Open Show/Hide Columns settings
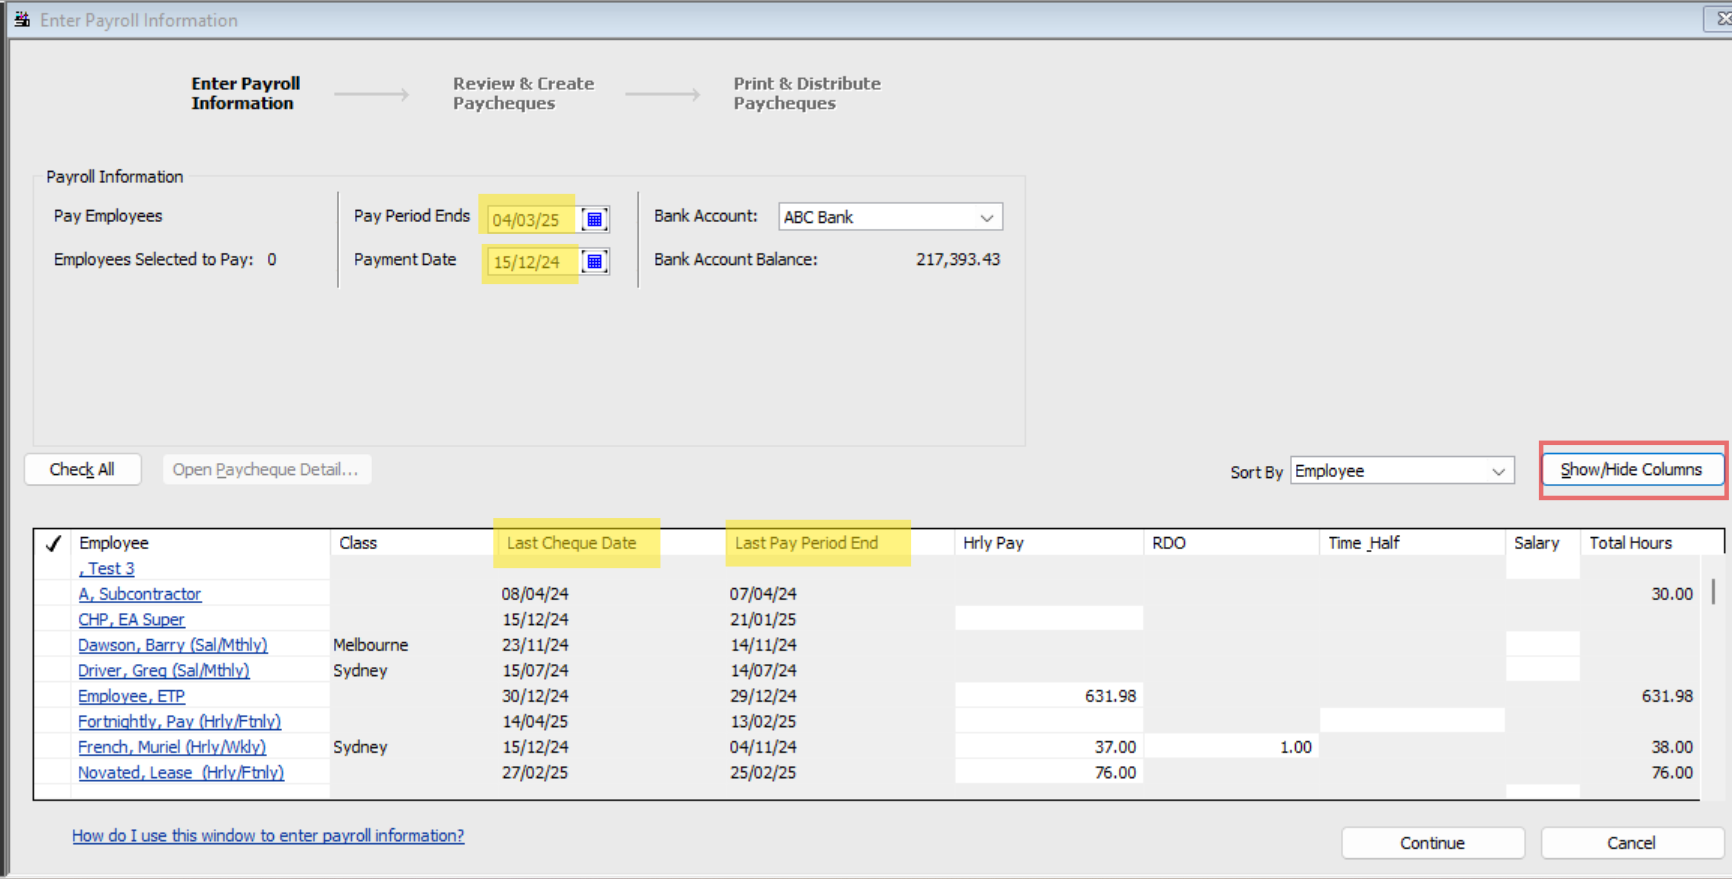 (1631, 469)
